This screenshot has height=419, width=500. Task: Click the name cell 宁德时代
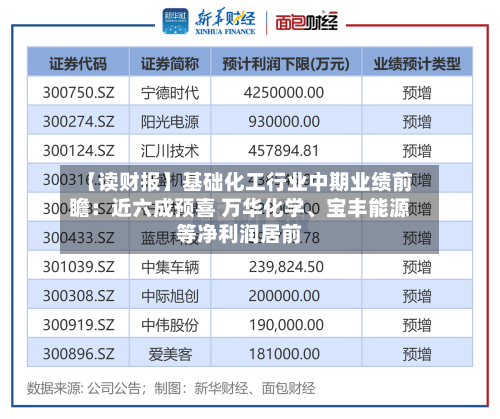170,92
